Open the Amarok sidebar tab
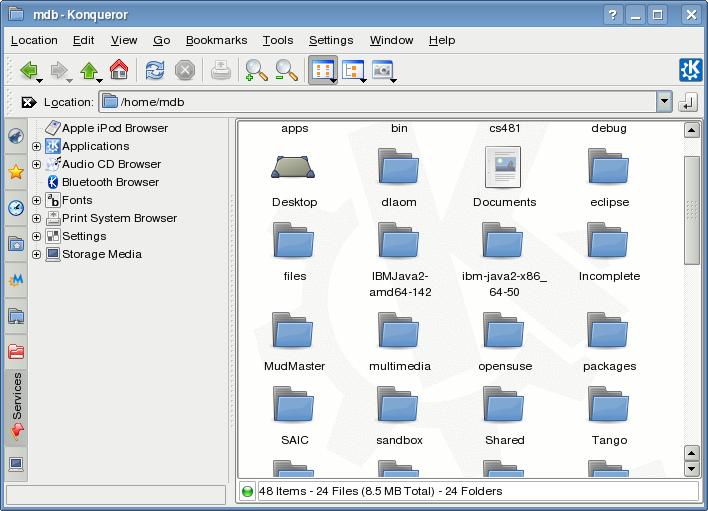 tap(16, 136)
